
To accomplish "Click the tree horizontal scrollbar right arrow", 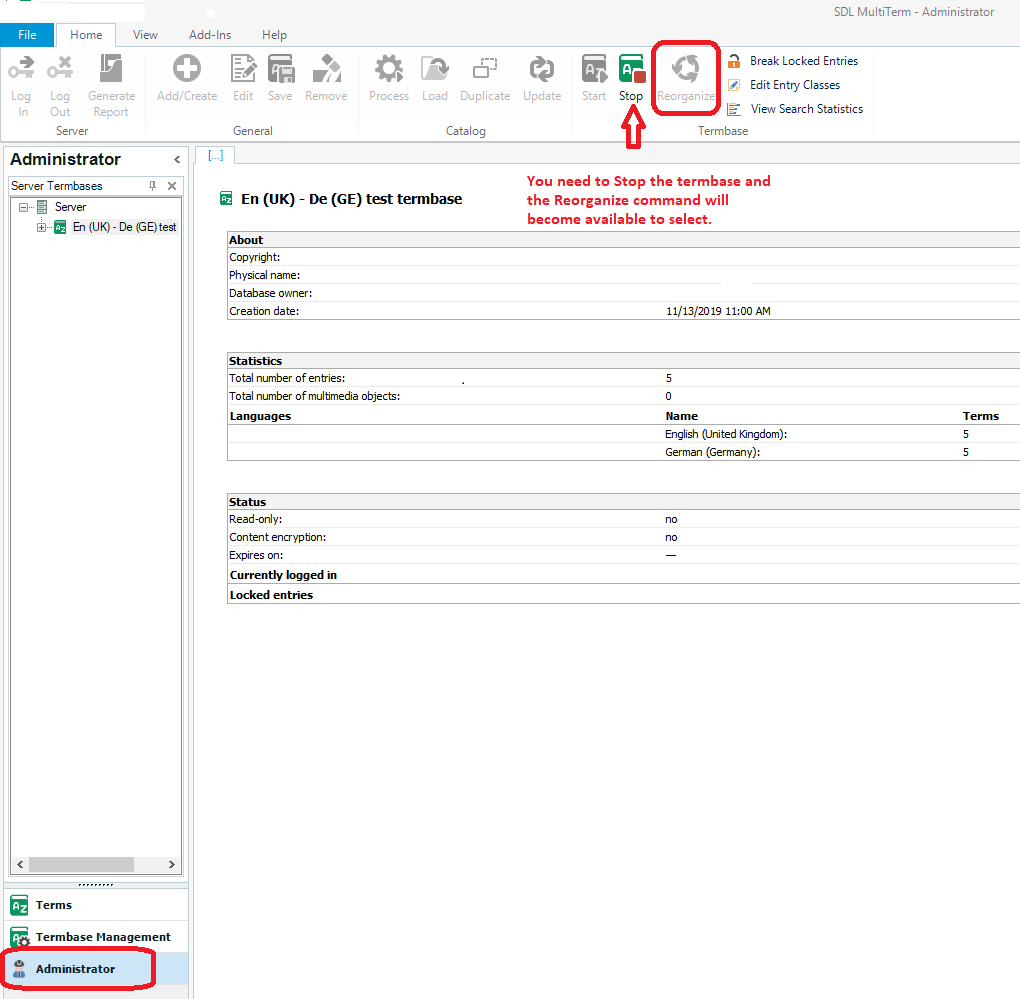I will [172, 865].
